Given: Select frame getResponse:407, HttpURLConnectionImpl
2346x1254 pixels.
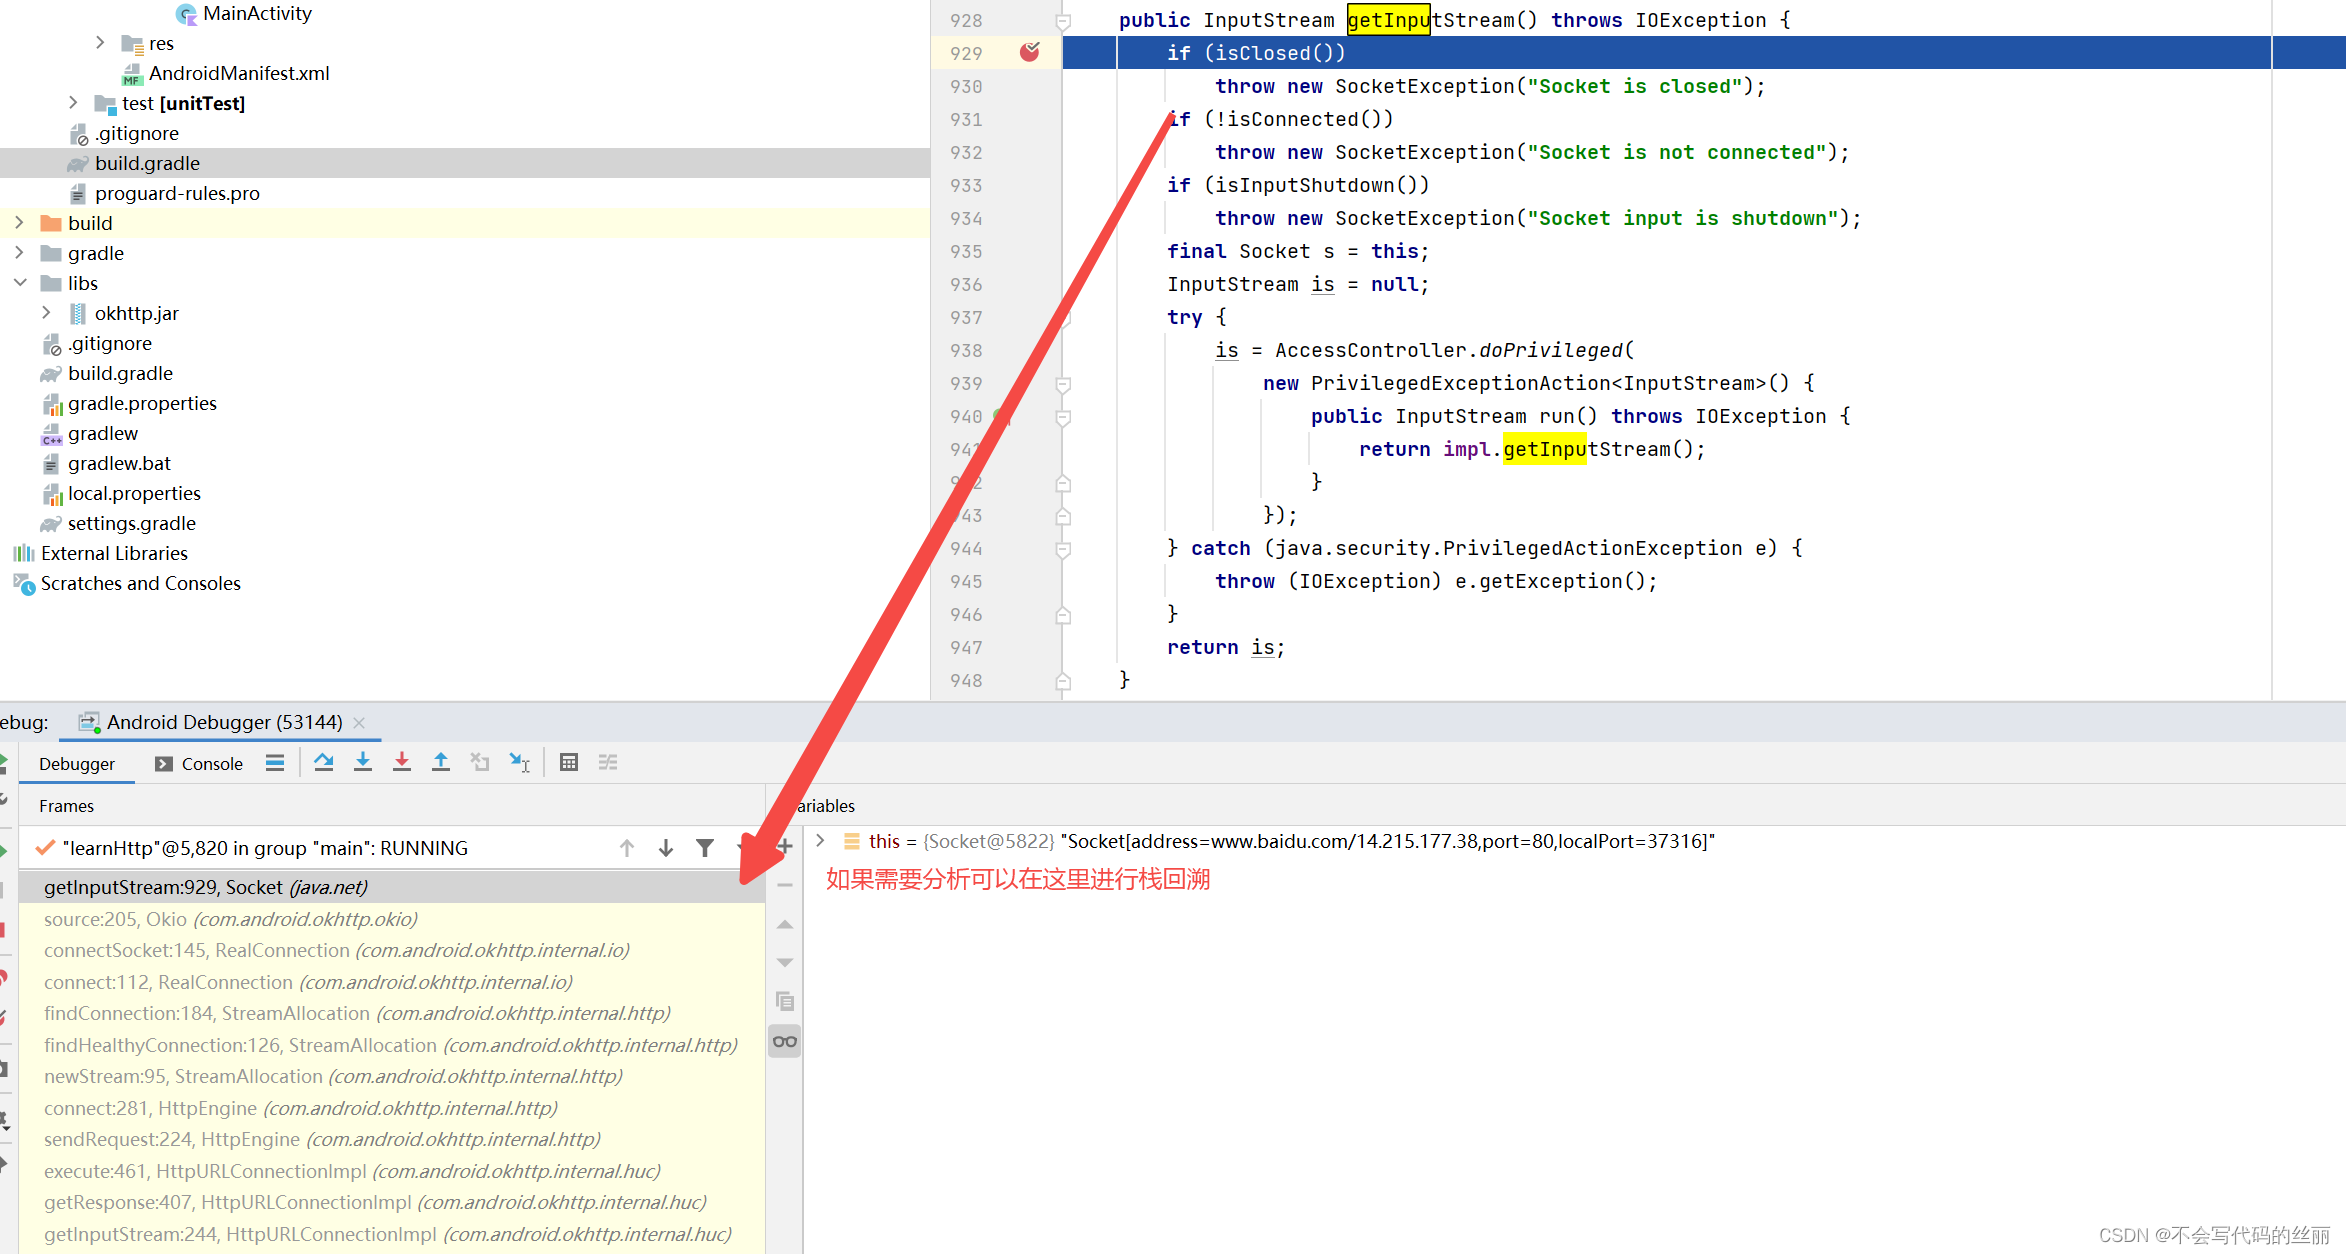Looking at the screenshot, I should [392, 1202].
